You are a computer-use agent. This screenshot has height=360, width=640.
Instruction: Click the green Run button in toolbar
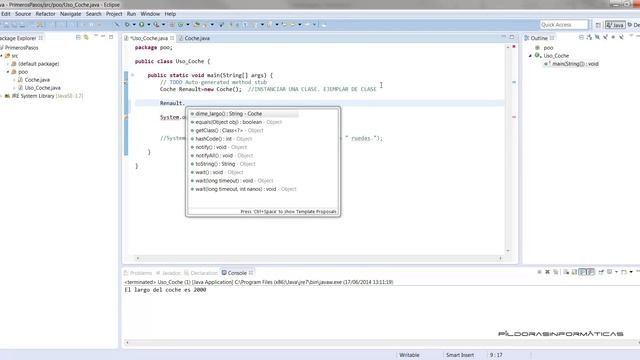point(142,24)
